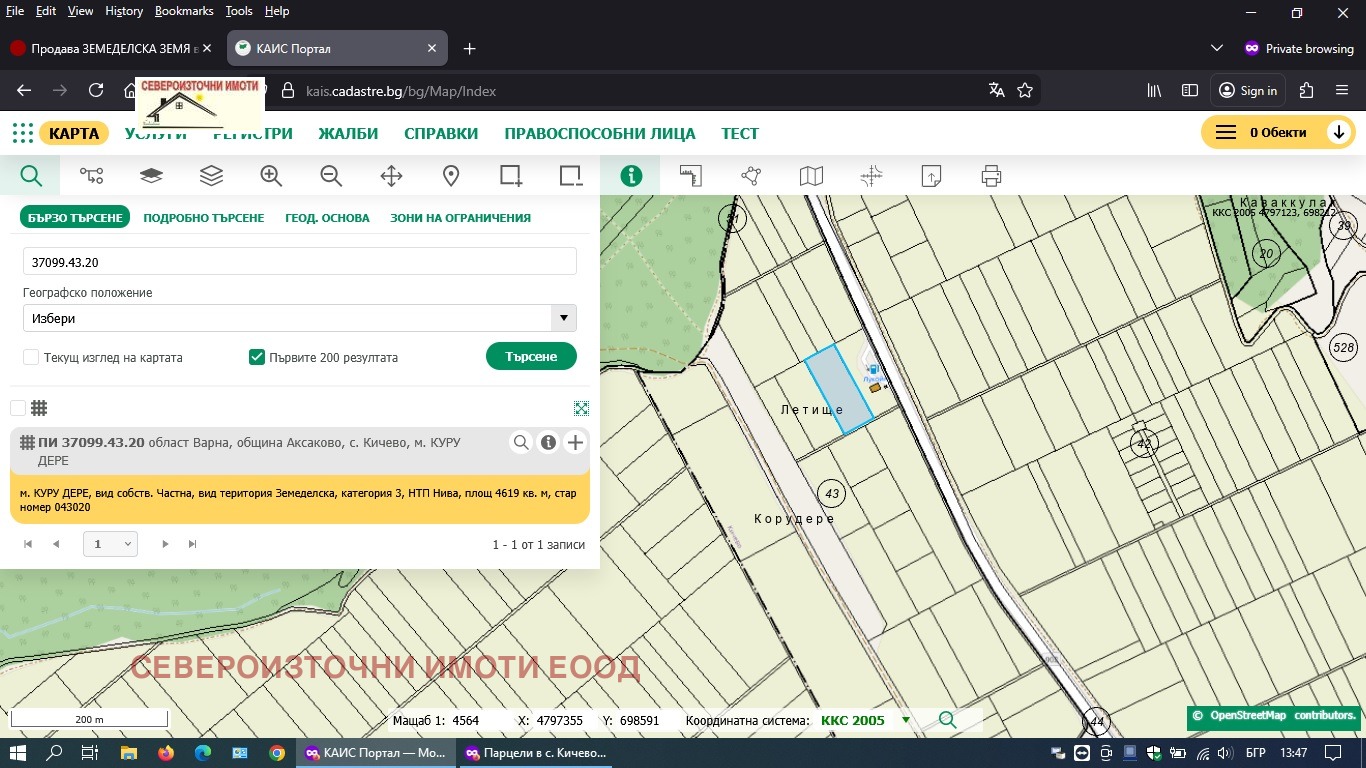Enable 'Текущ изглед на картата' checkbox
Image resolution: width=1366 pixels, height=768 pixels.
[31, 357]
